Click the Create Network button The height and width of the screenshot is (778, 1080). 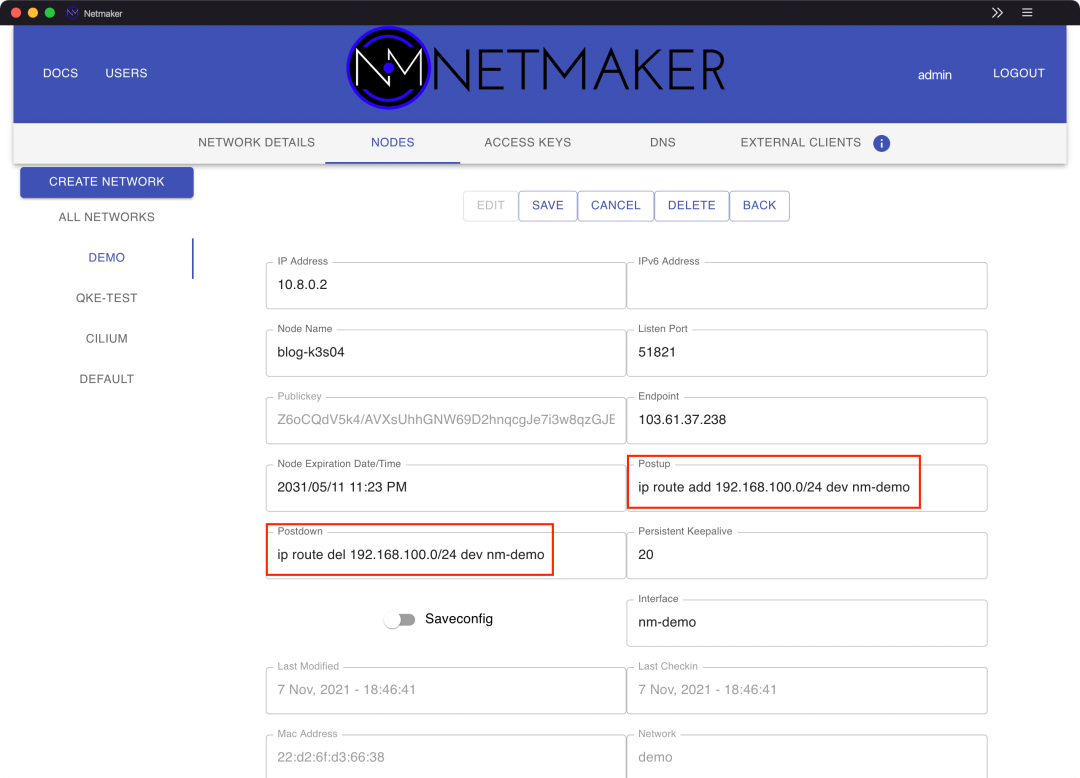107,182
